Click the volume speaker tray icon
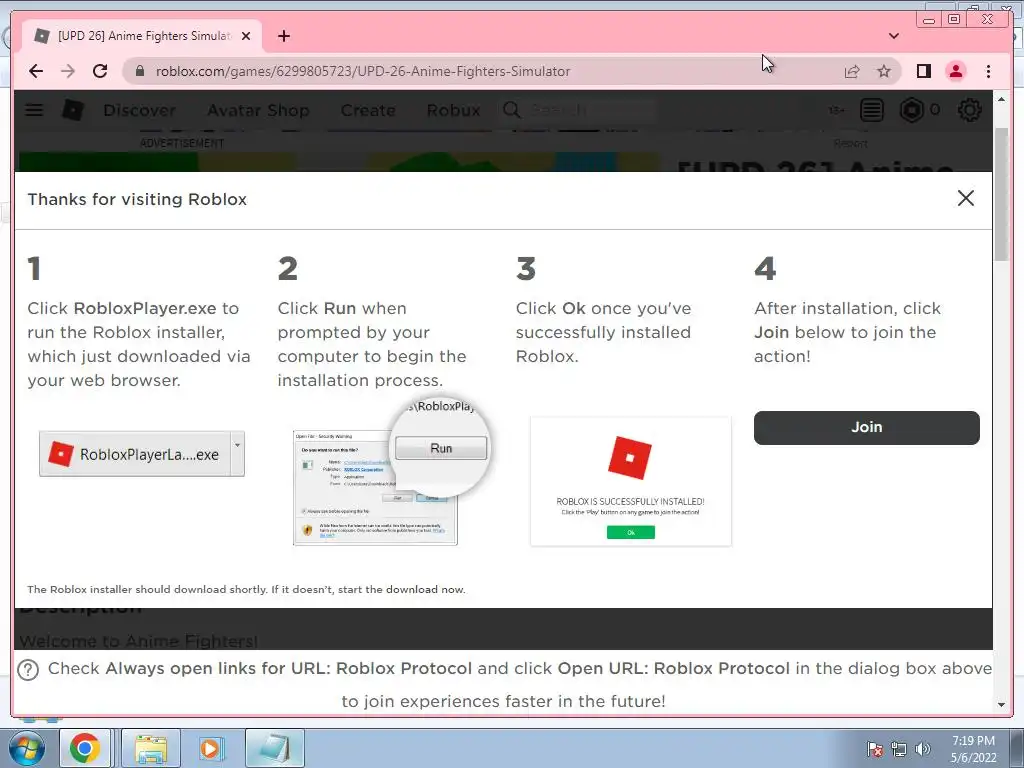Viewport: 1024px width, 768px height. pyautogui.click(x=922, y=749)
